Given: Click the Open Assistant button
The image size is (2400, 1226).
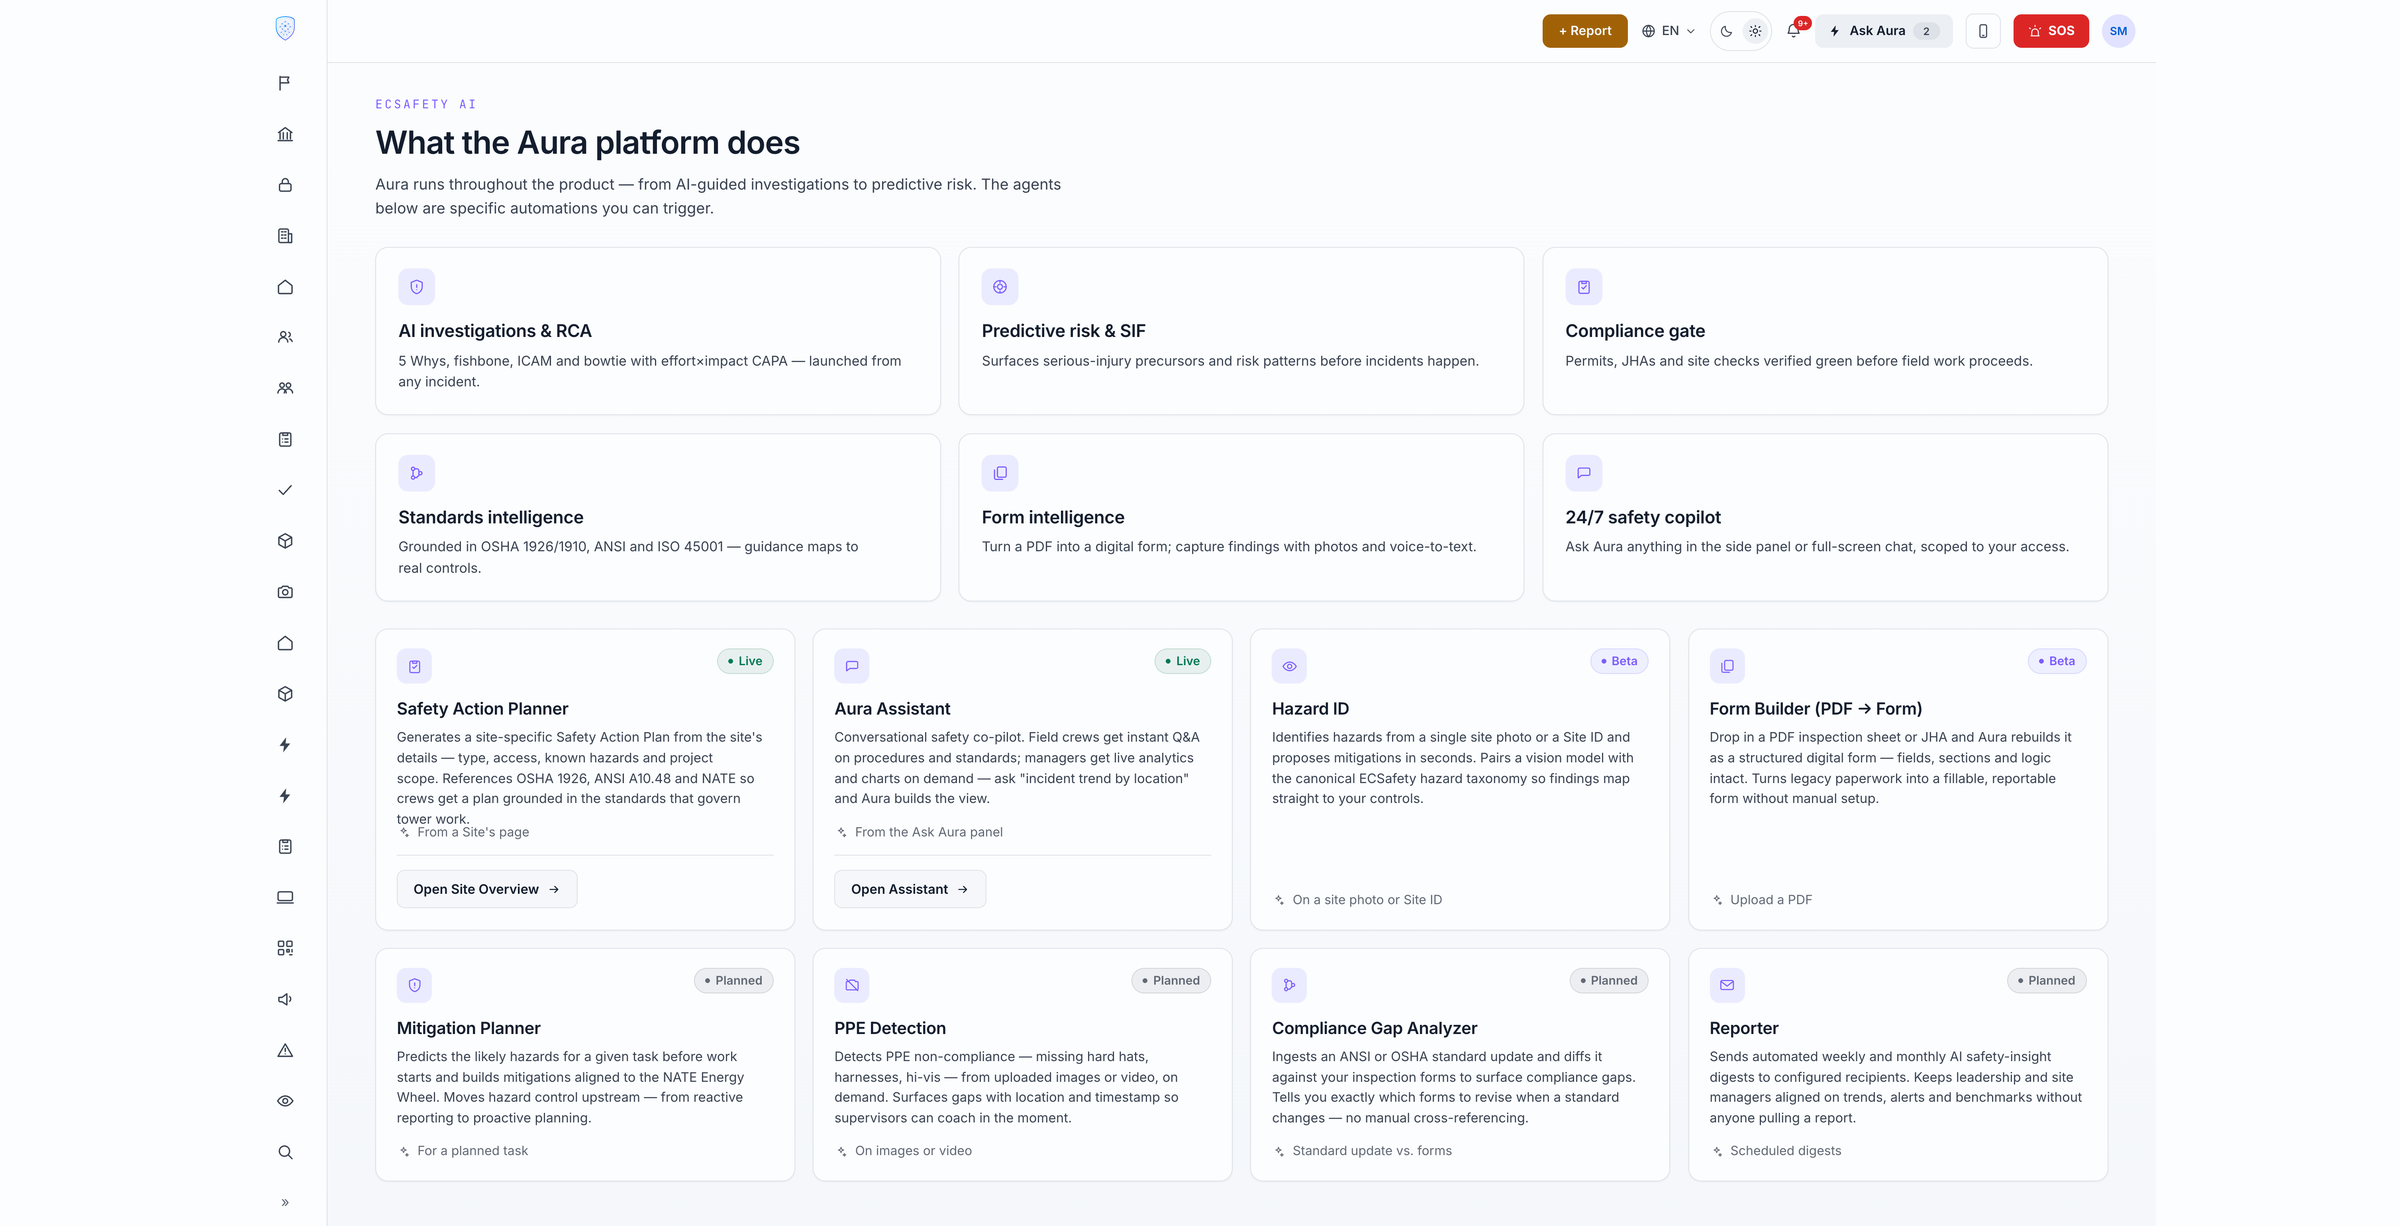Looking at the screenshot, I should [x=910, y=889].
